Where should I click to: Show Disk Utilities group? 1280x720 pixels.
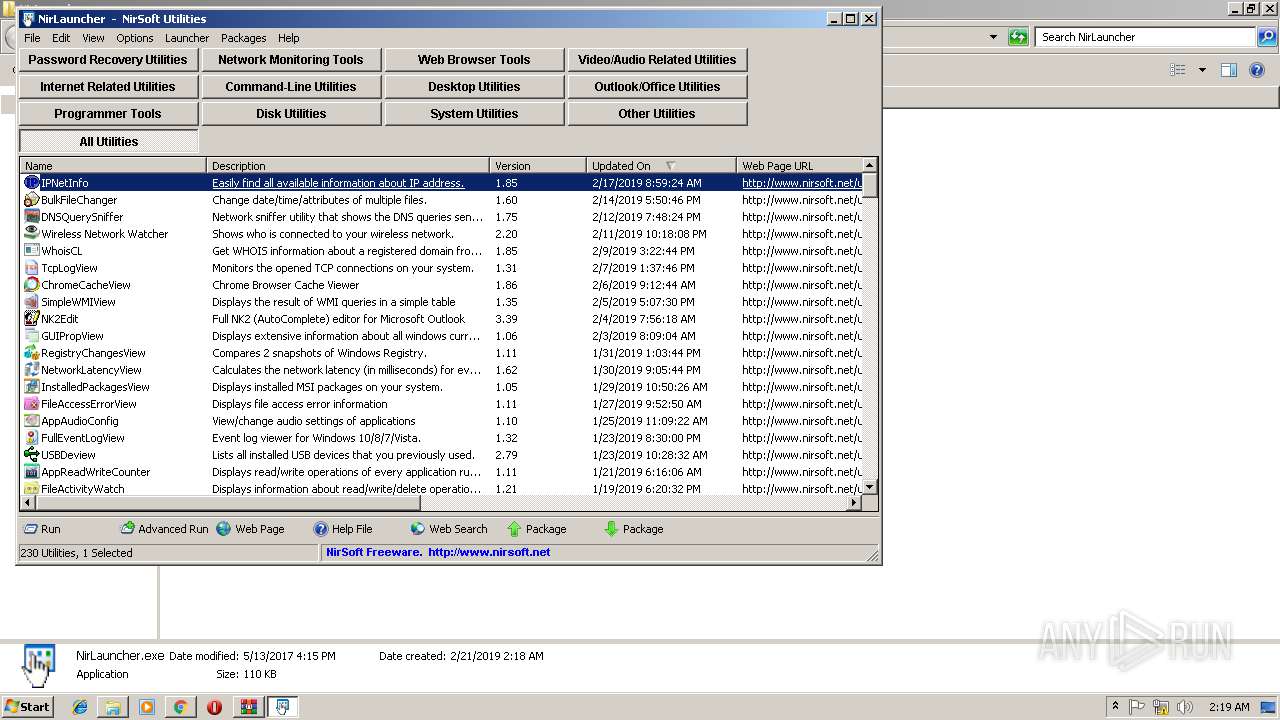click(291, 113)
